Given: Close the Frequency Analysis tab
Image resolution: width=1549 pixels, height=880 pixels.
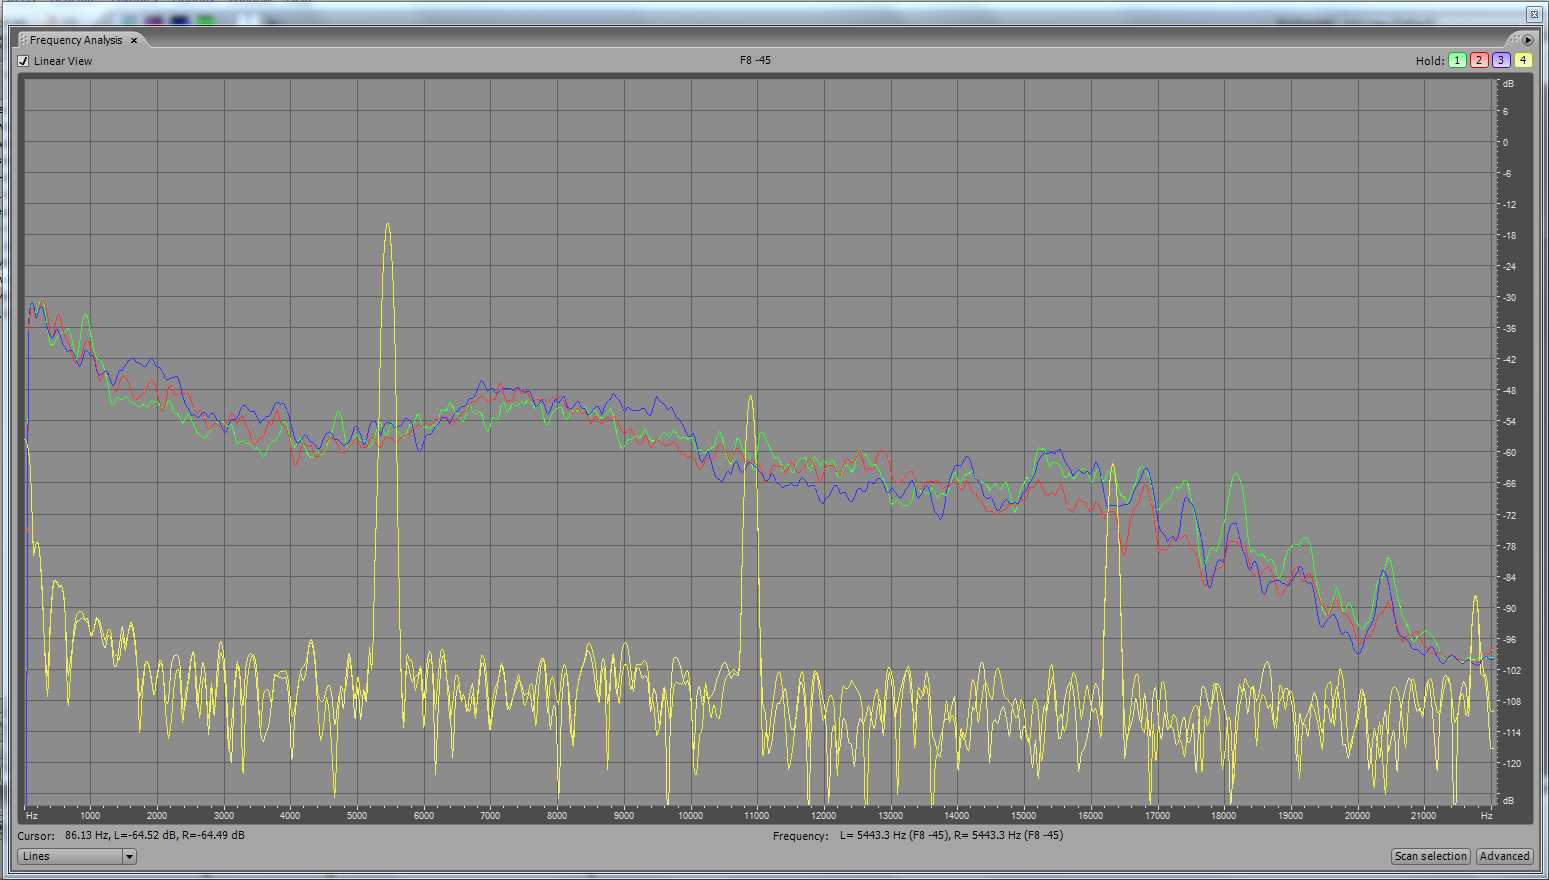Looking at the screenshot, I should 134,41.
